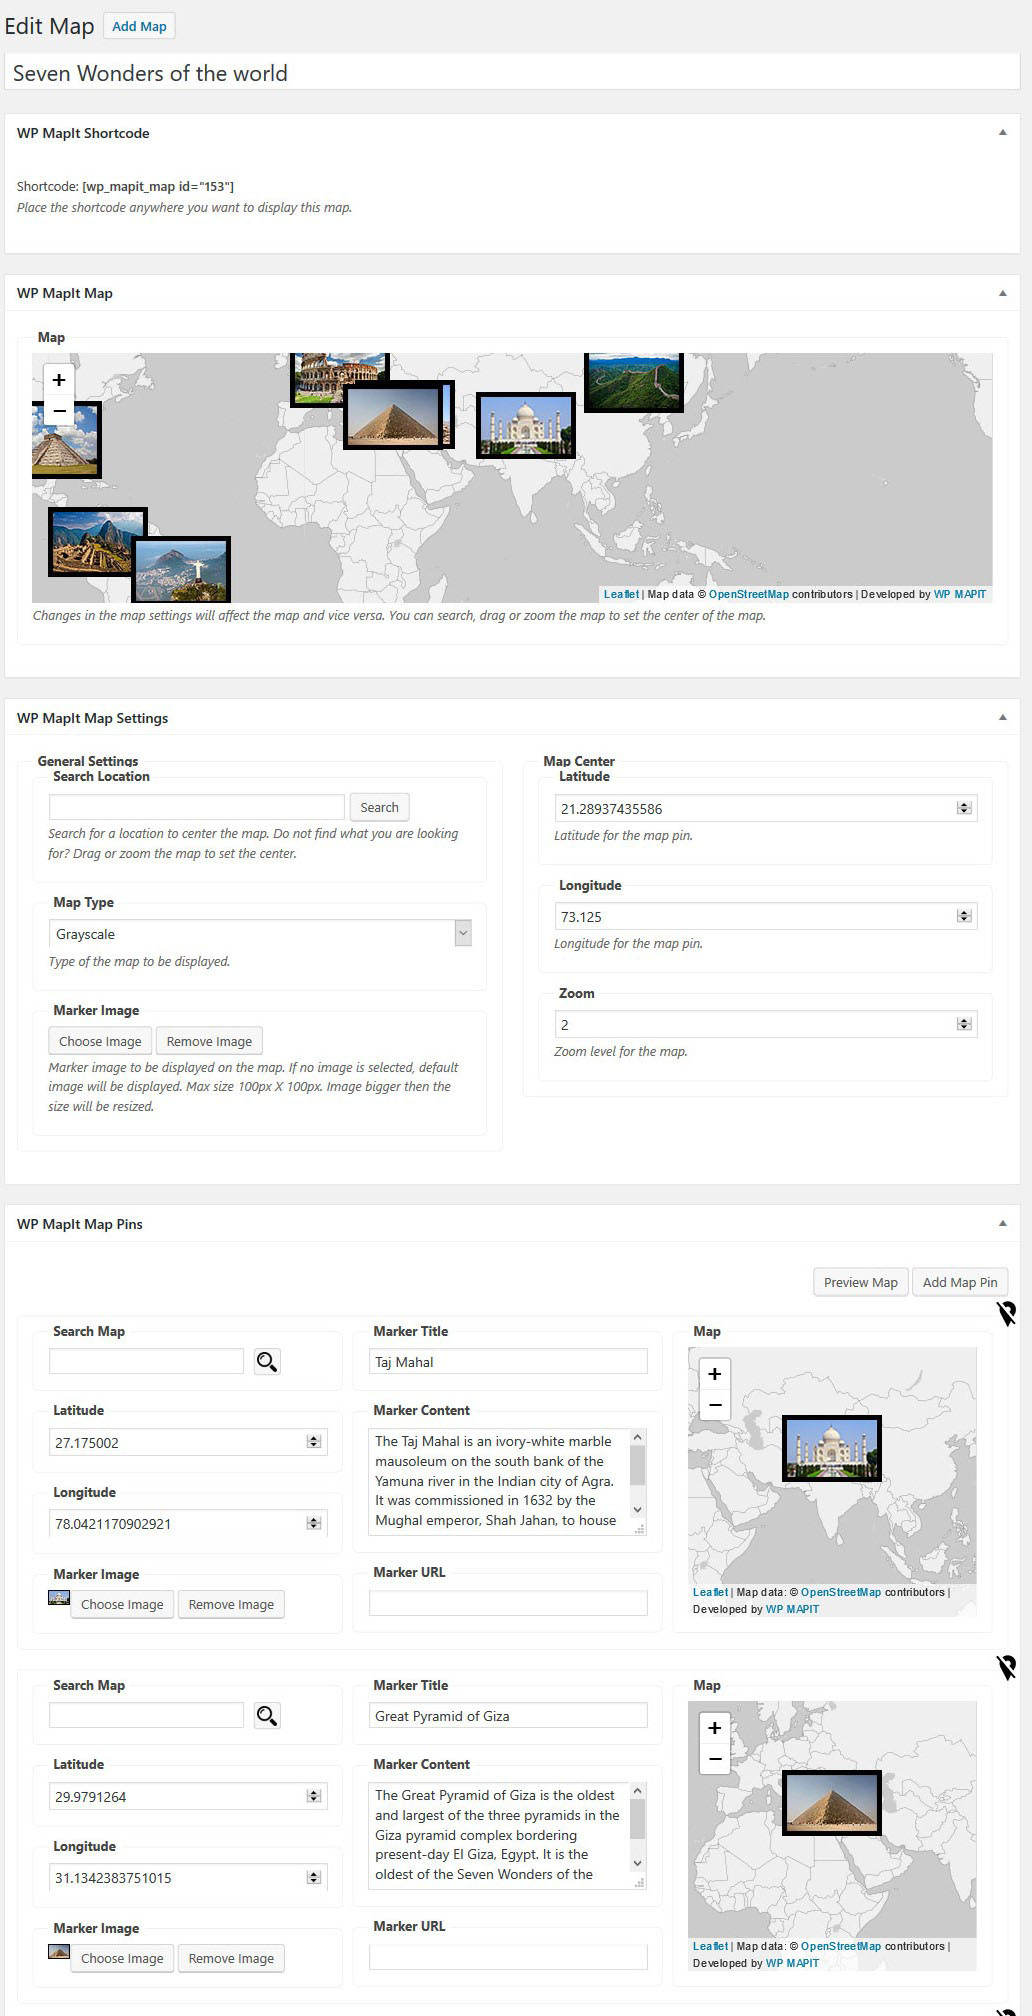Click magnifier icon for Great Pyramid pin

(x=267, y=1715)
